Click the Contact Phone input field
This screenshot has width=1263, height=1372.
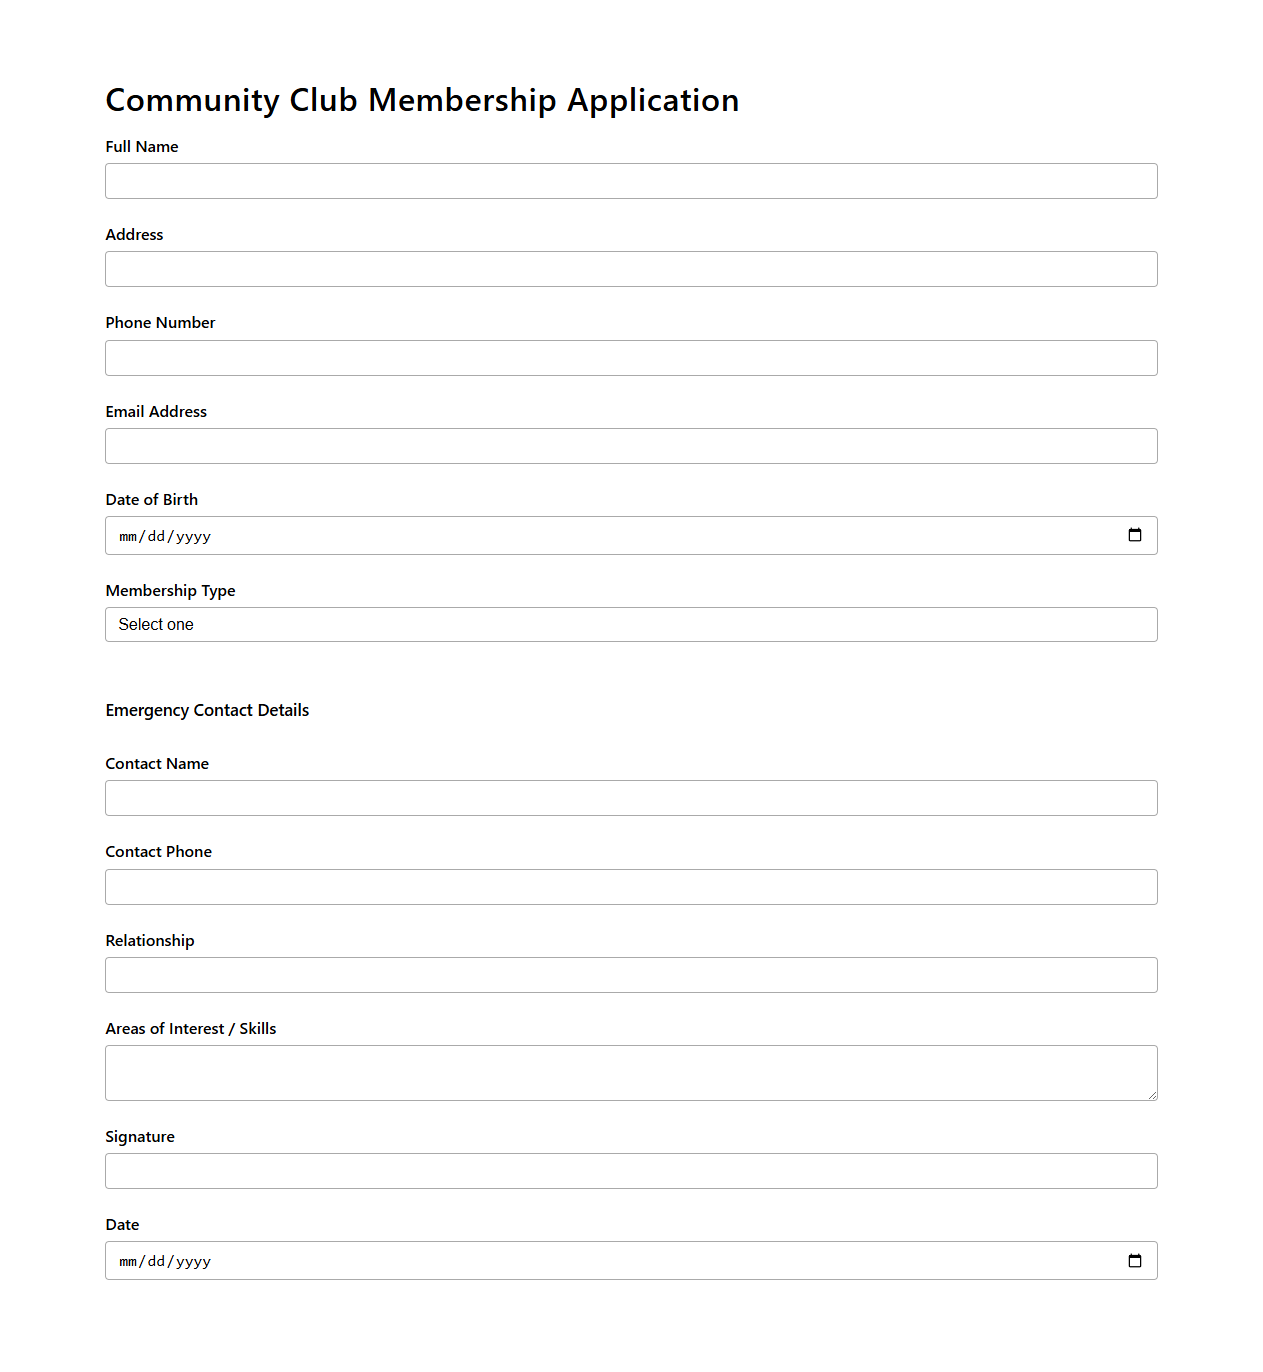coord(631,887)
